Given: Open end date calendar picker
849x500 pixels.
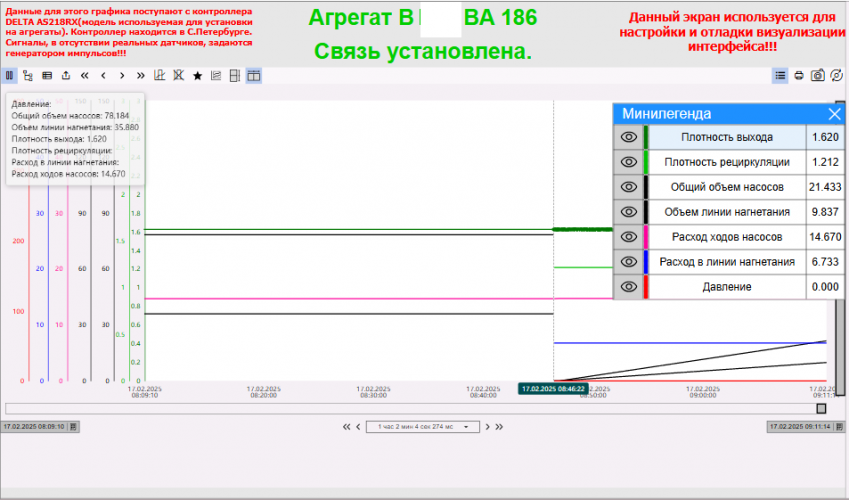Looking at the screenshot, I should click(x=841, y=426).
